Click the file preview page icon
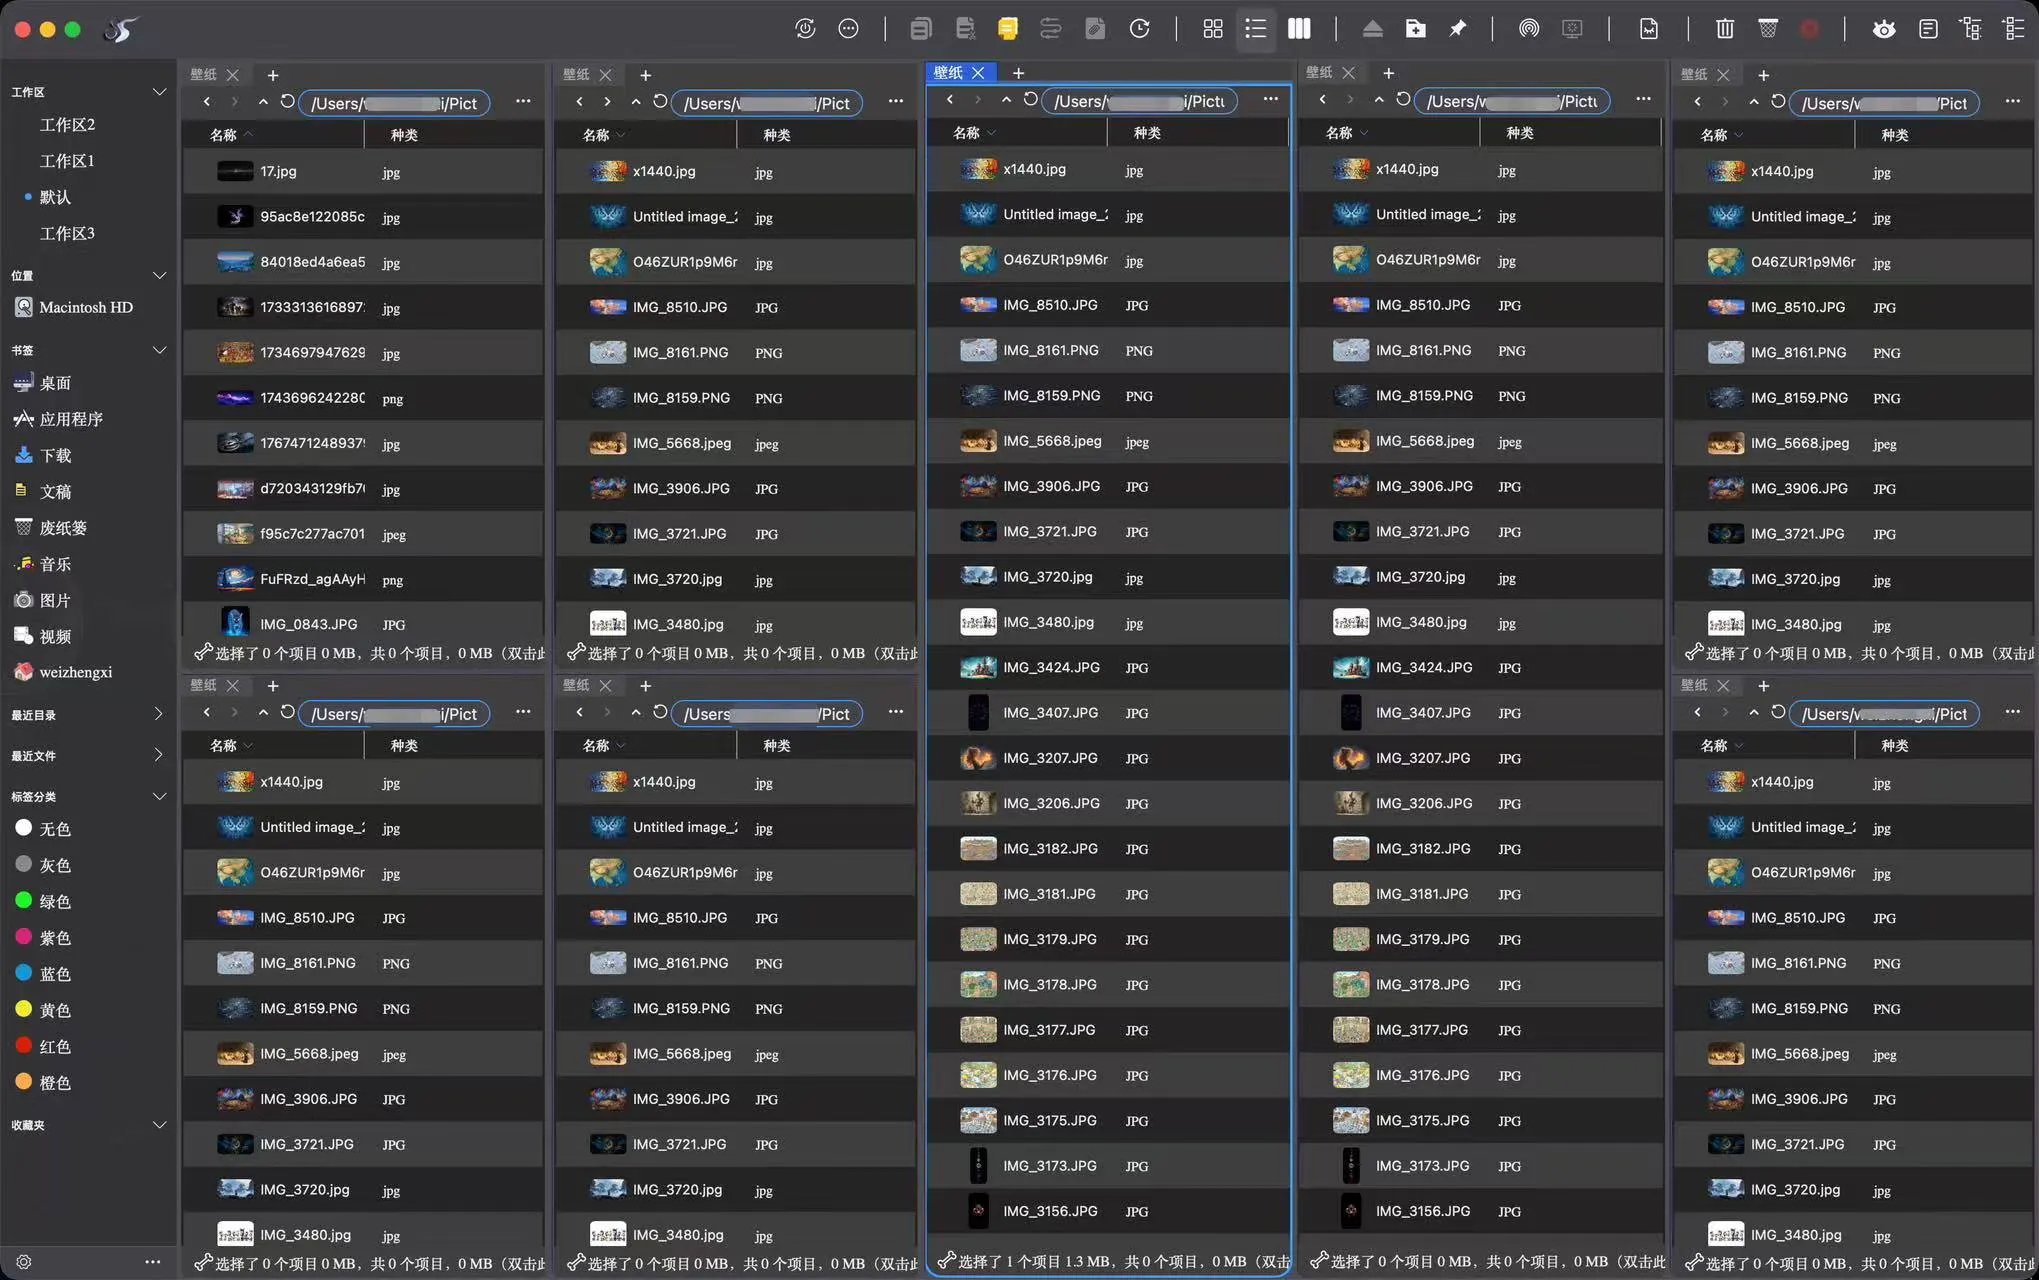The width and height of the screenshot is (2039, 1280). (1649, 29)
